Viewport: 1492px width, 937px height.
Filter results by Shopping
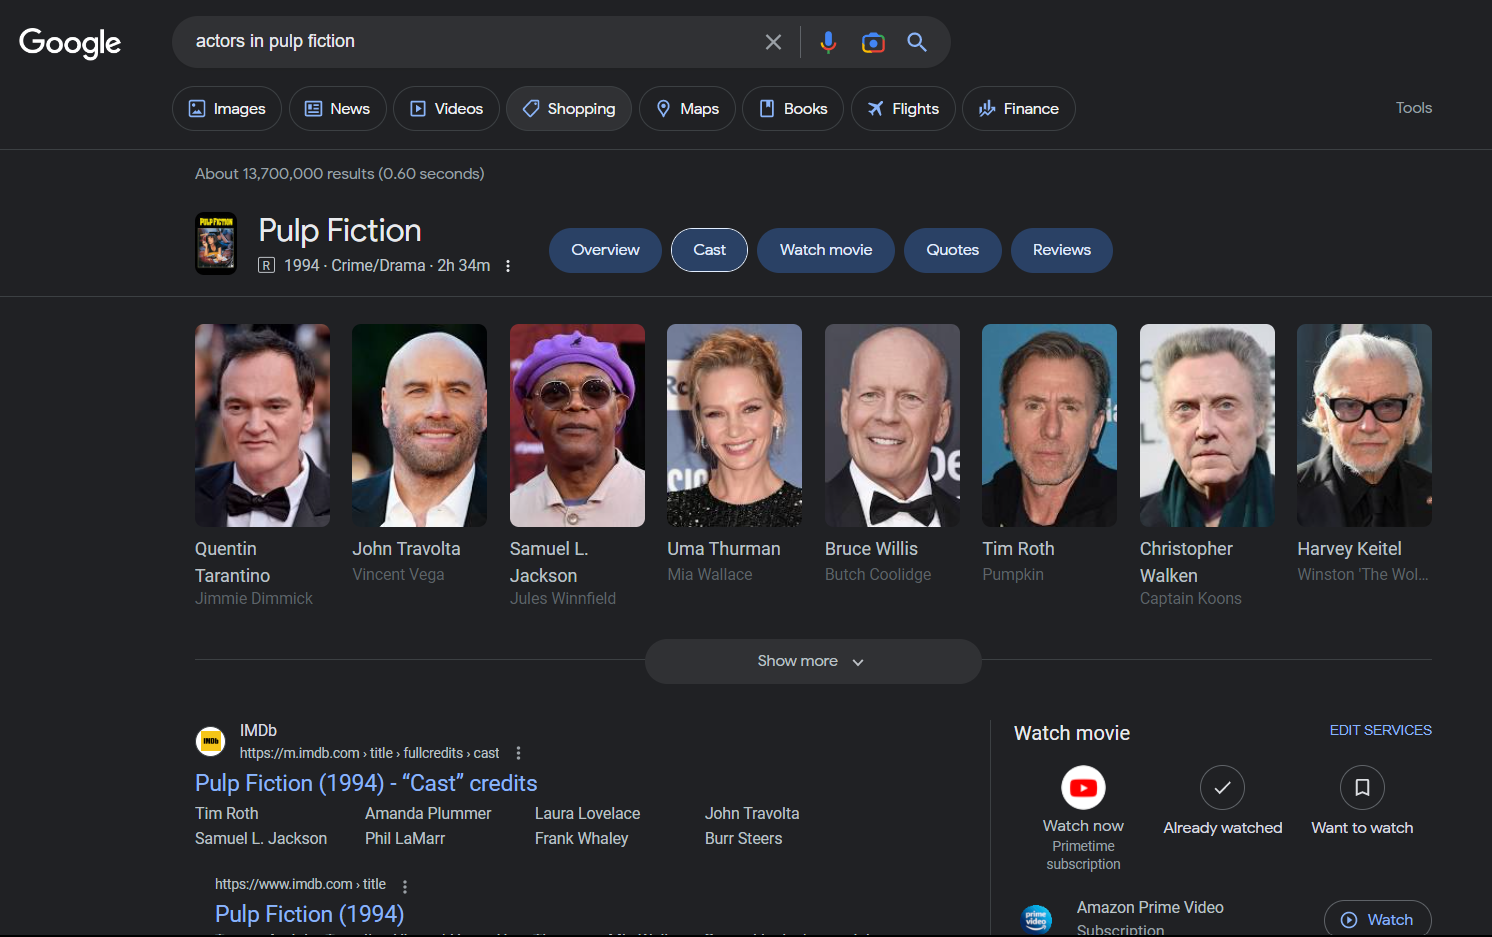(569, 108)
